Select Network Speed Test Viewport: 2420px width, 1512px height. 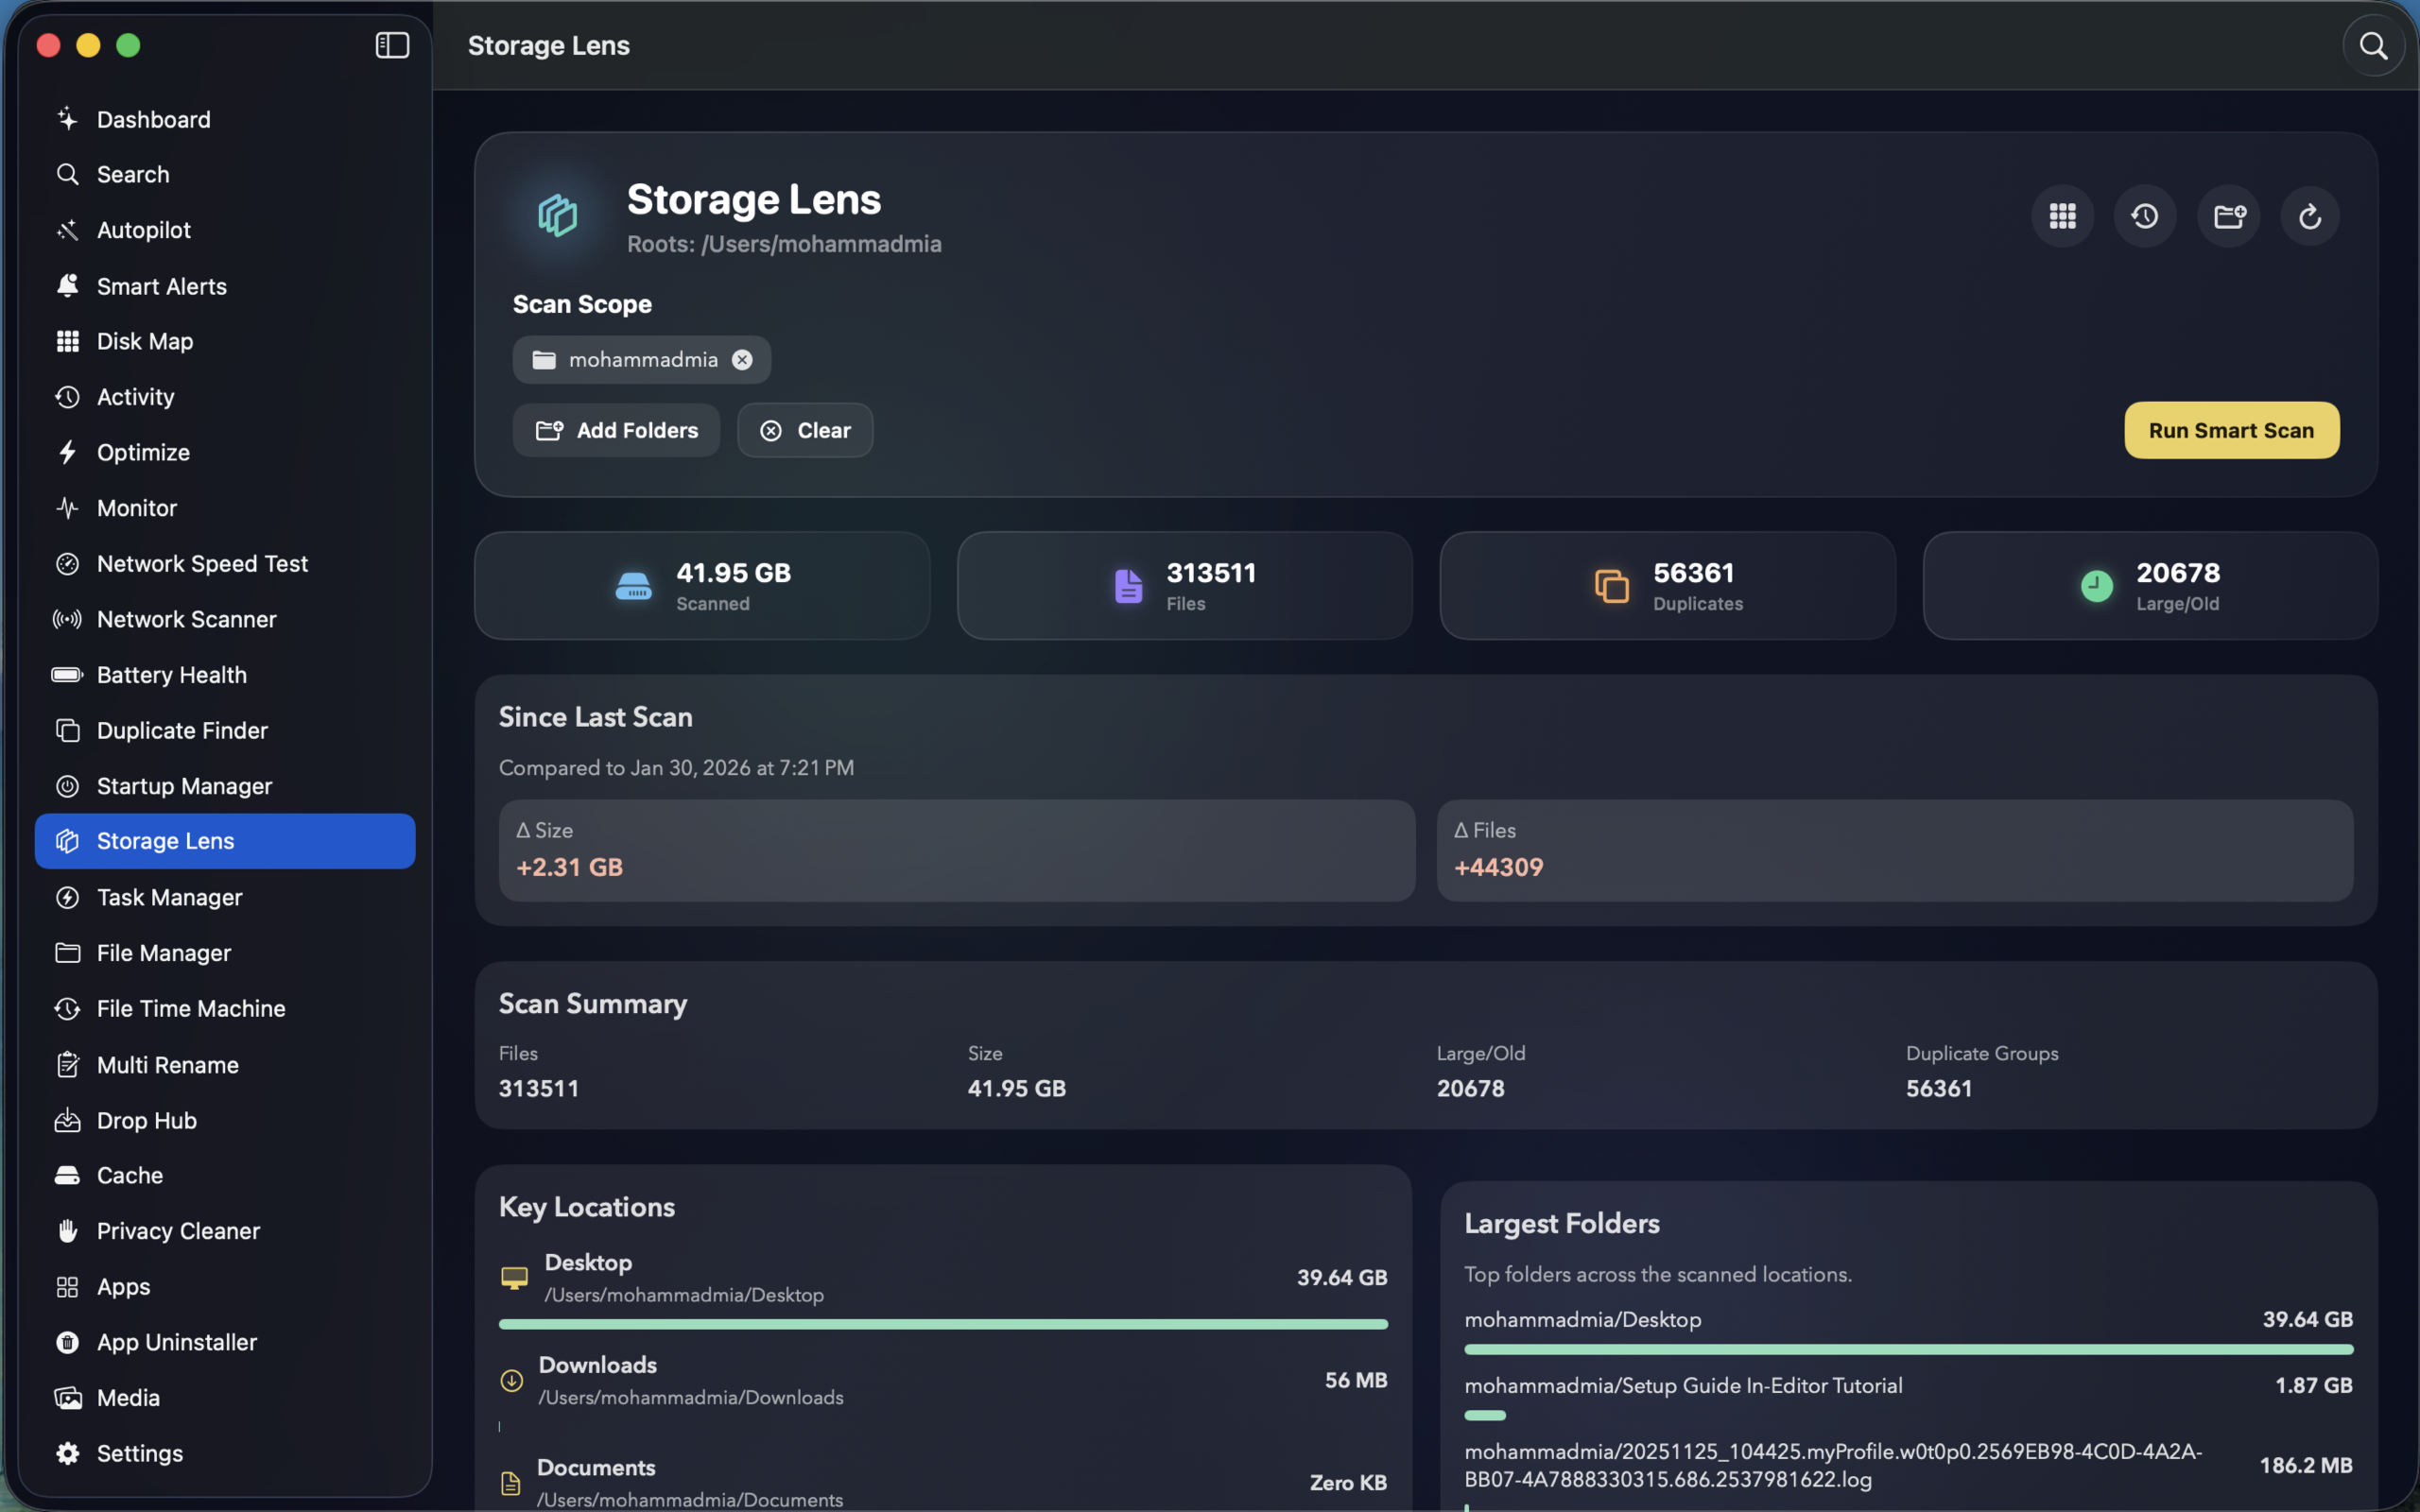(225, 564)
